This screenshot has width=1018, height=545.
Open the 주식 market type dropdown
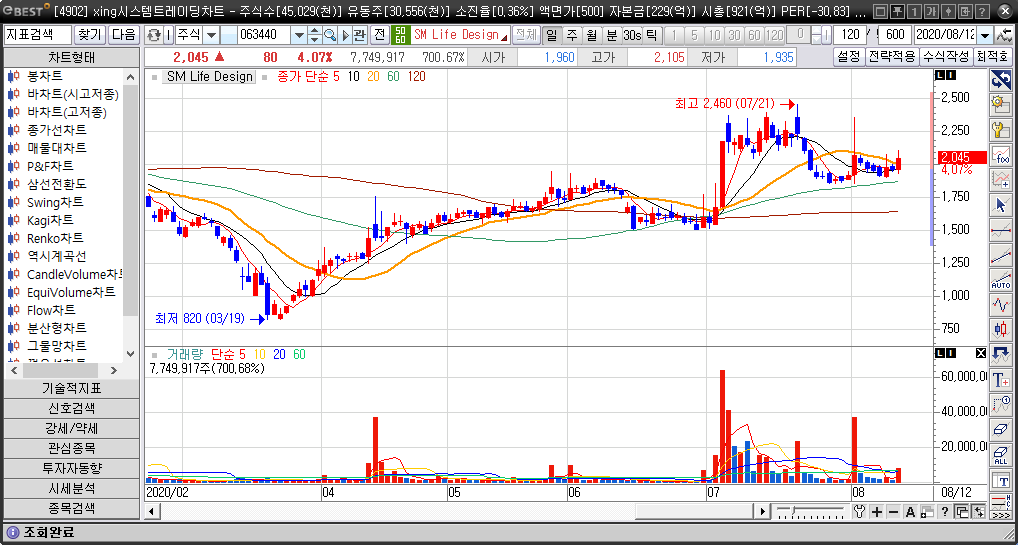212,35
